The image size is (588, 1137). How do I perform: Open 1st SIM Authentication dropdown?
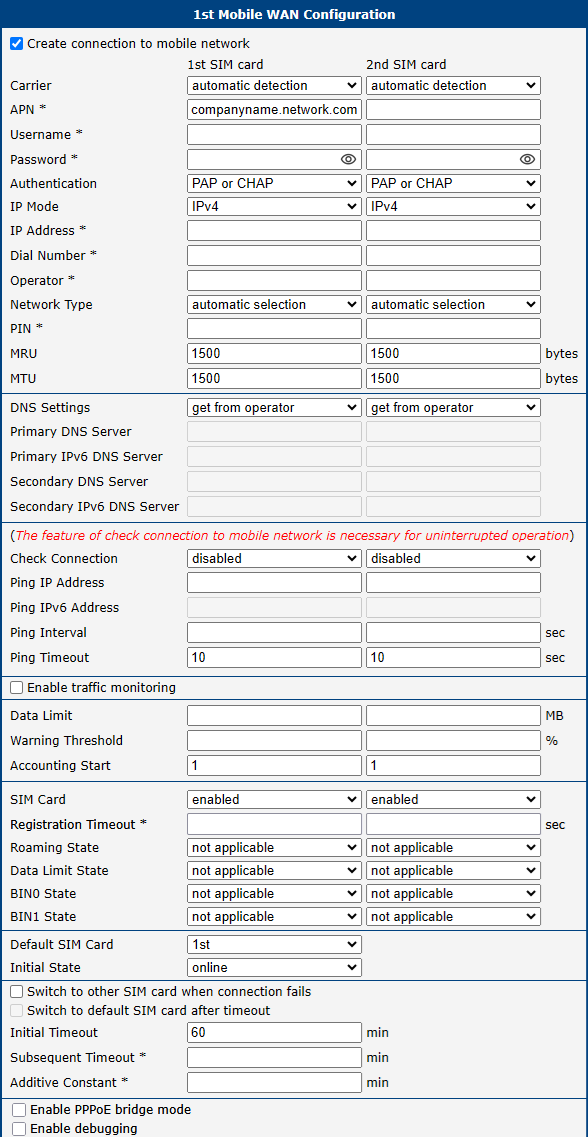pos(274,183)
